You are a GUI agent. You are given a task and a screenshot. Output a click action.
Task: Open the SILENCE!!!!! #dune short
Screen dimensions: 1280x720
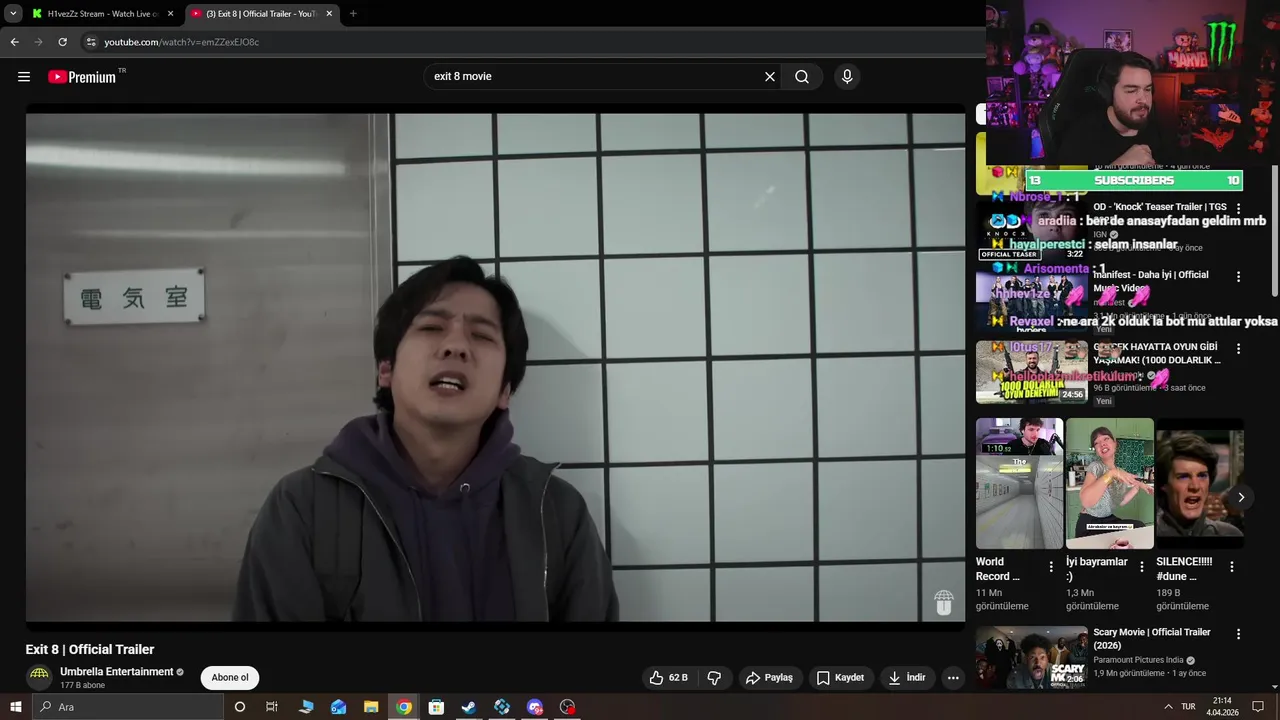tap(1199, 484)
